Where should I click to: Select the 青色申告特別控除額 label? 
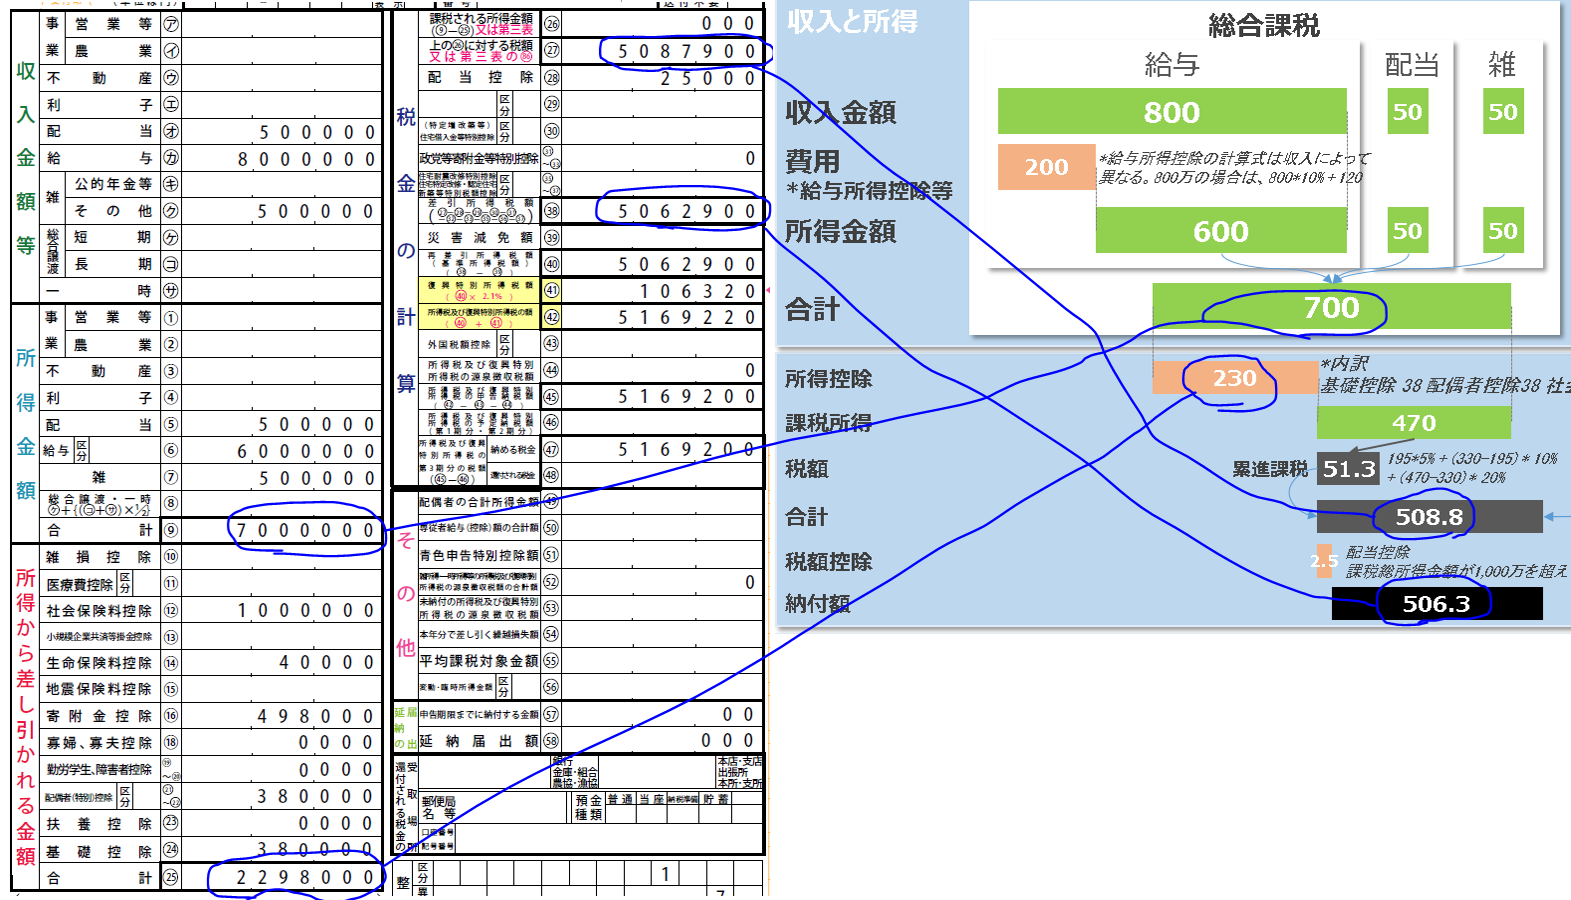pos(479,555)
